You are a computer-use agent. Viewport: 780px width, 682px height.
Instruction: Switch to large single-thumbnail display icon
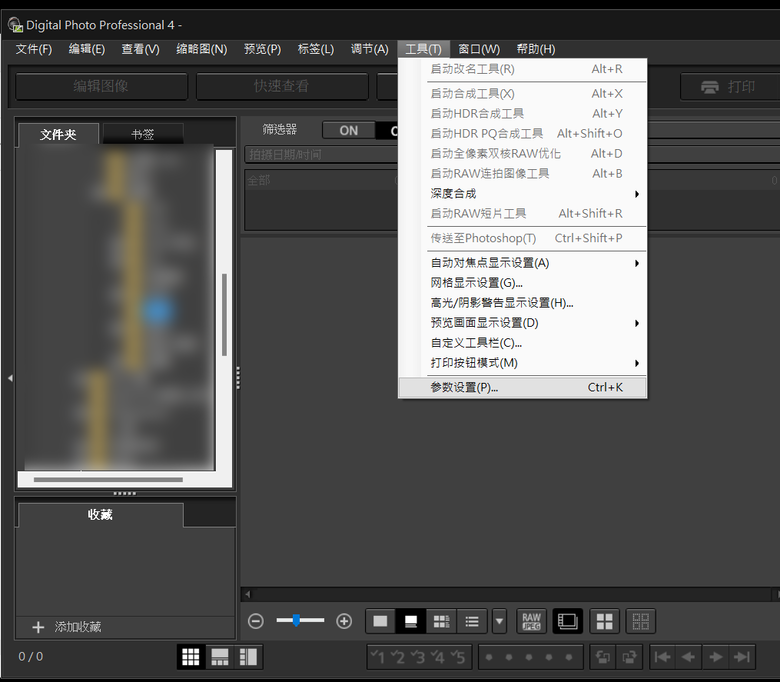pos(381,621)
